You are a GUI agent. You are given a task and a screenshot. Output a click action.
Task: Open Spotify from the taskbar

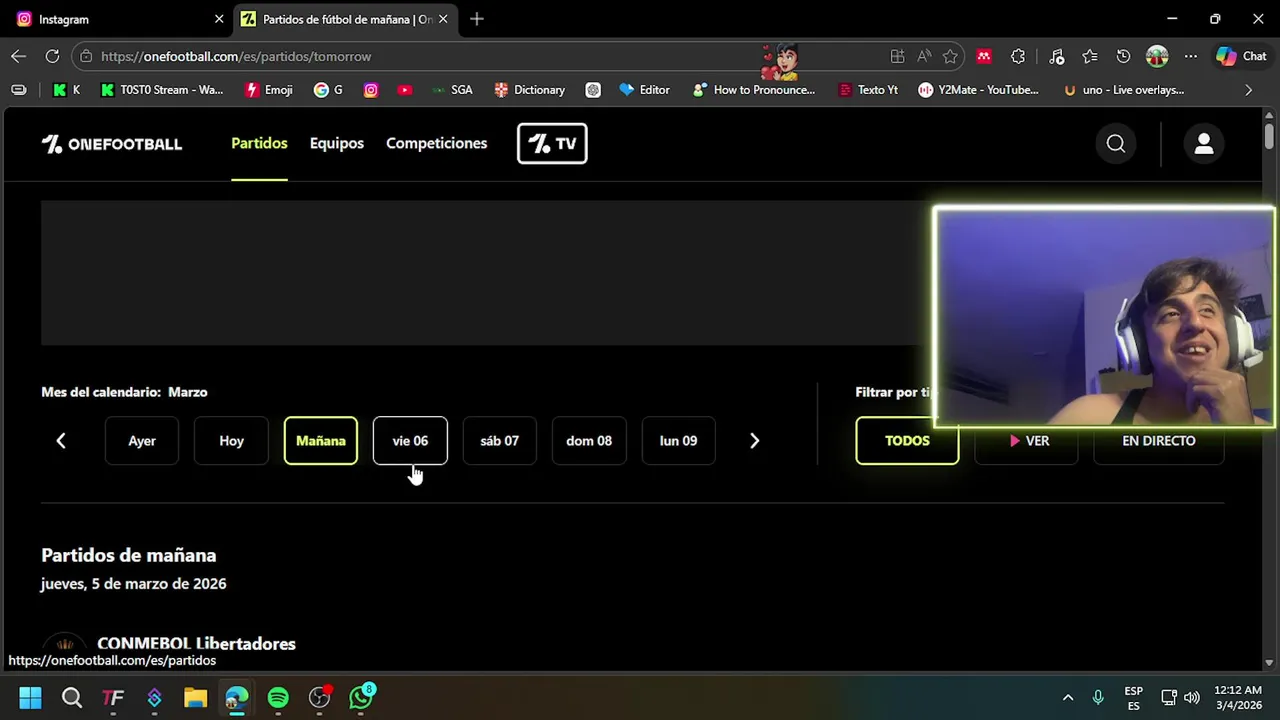coord(278,697)
